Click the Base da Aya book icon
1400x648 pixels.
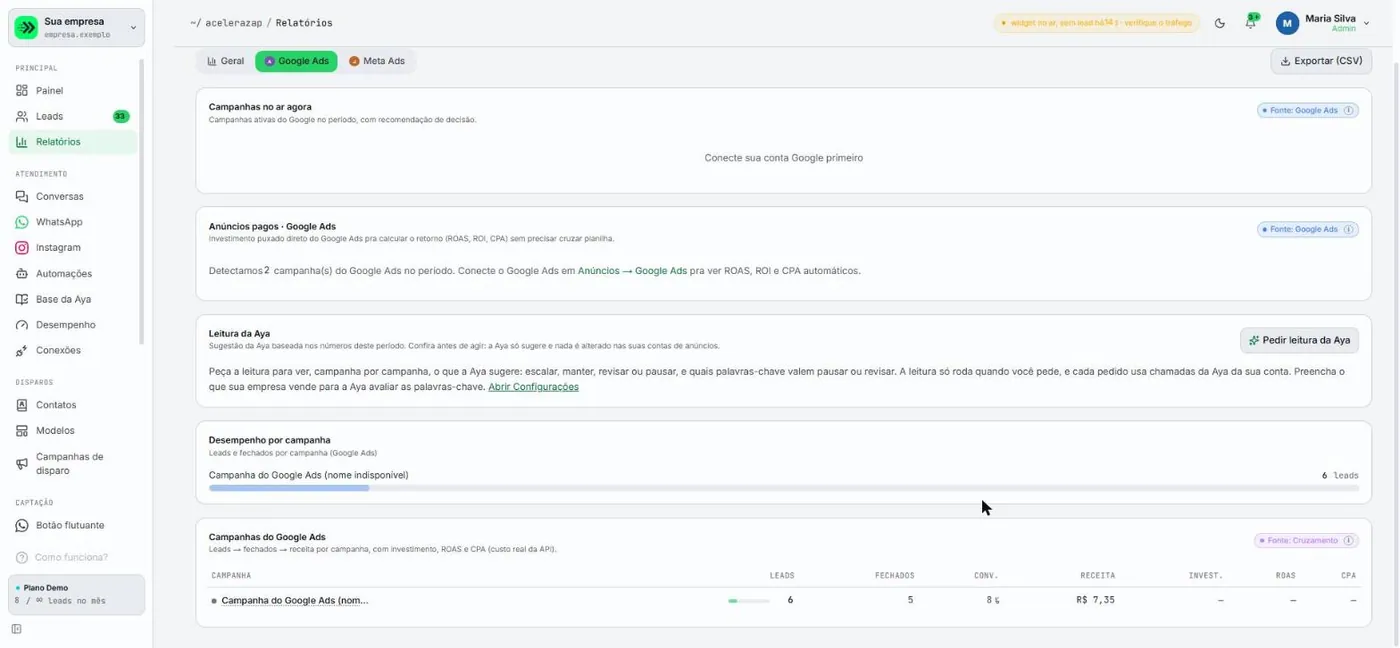click(x=22, y=299)
